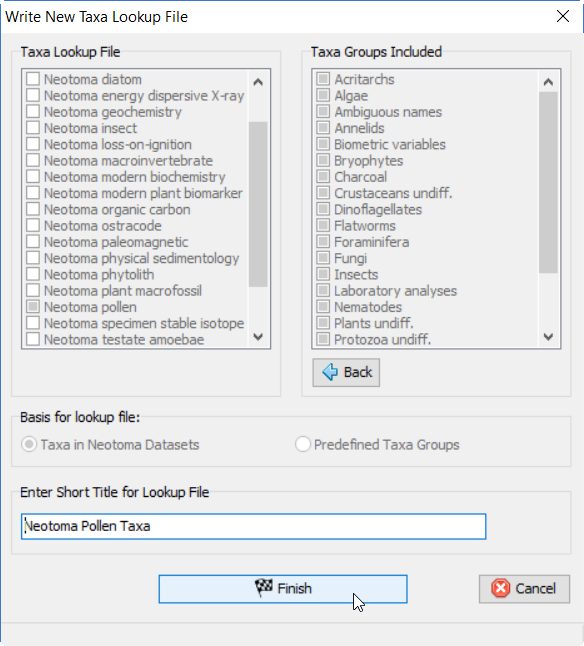Image resolution: width=584 pixels, height=646 pixels.
Task: Toggle the Charcoal taxa group checkbox
Action: click(323, 177)
